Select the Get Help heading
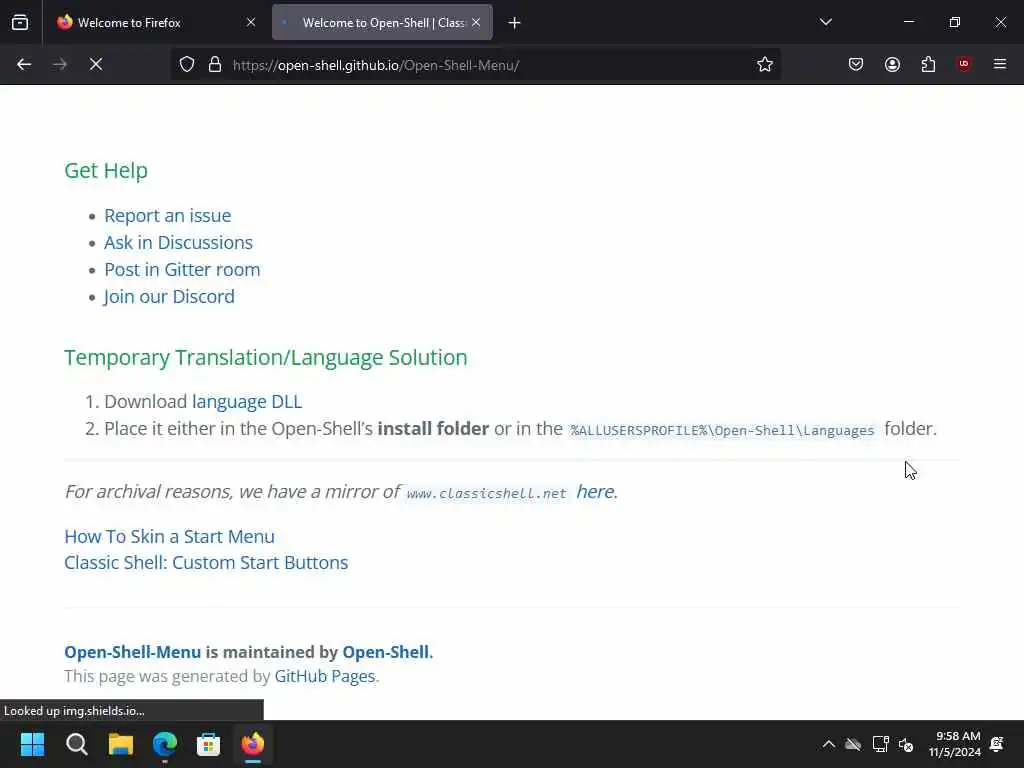This screenshot has width=1024, height=768. coord(106,170)
